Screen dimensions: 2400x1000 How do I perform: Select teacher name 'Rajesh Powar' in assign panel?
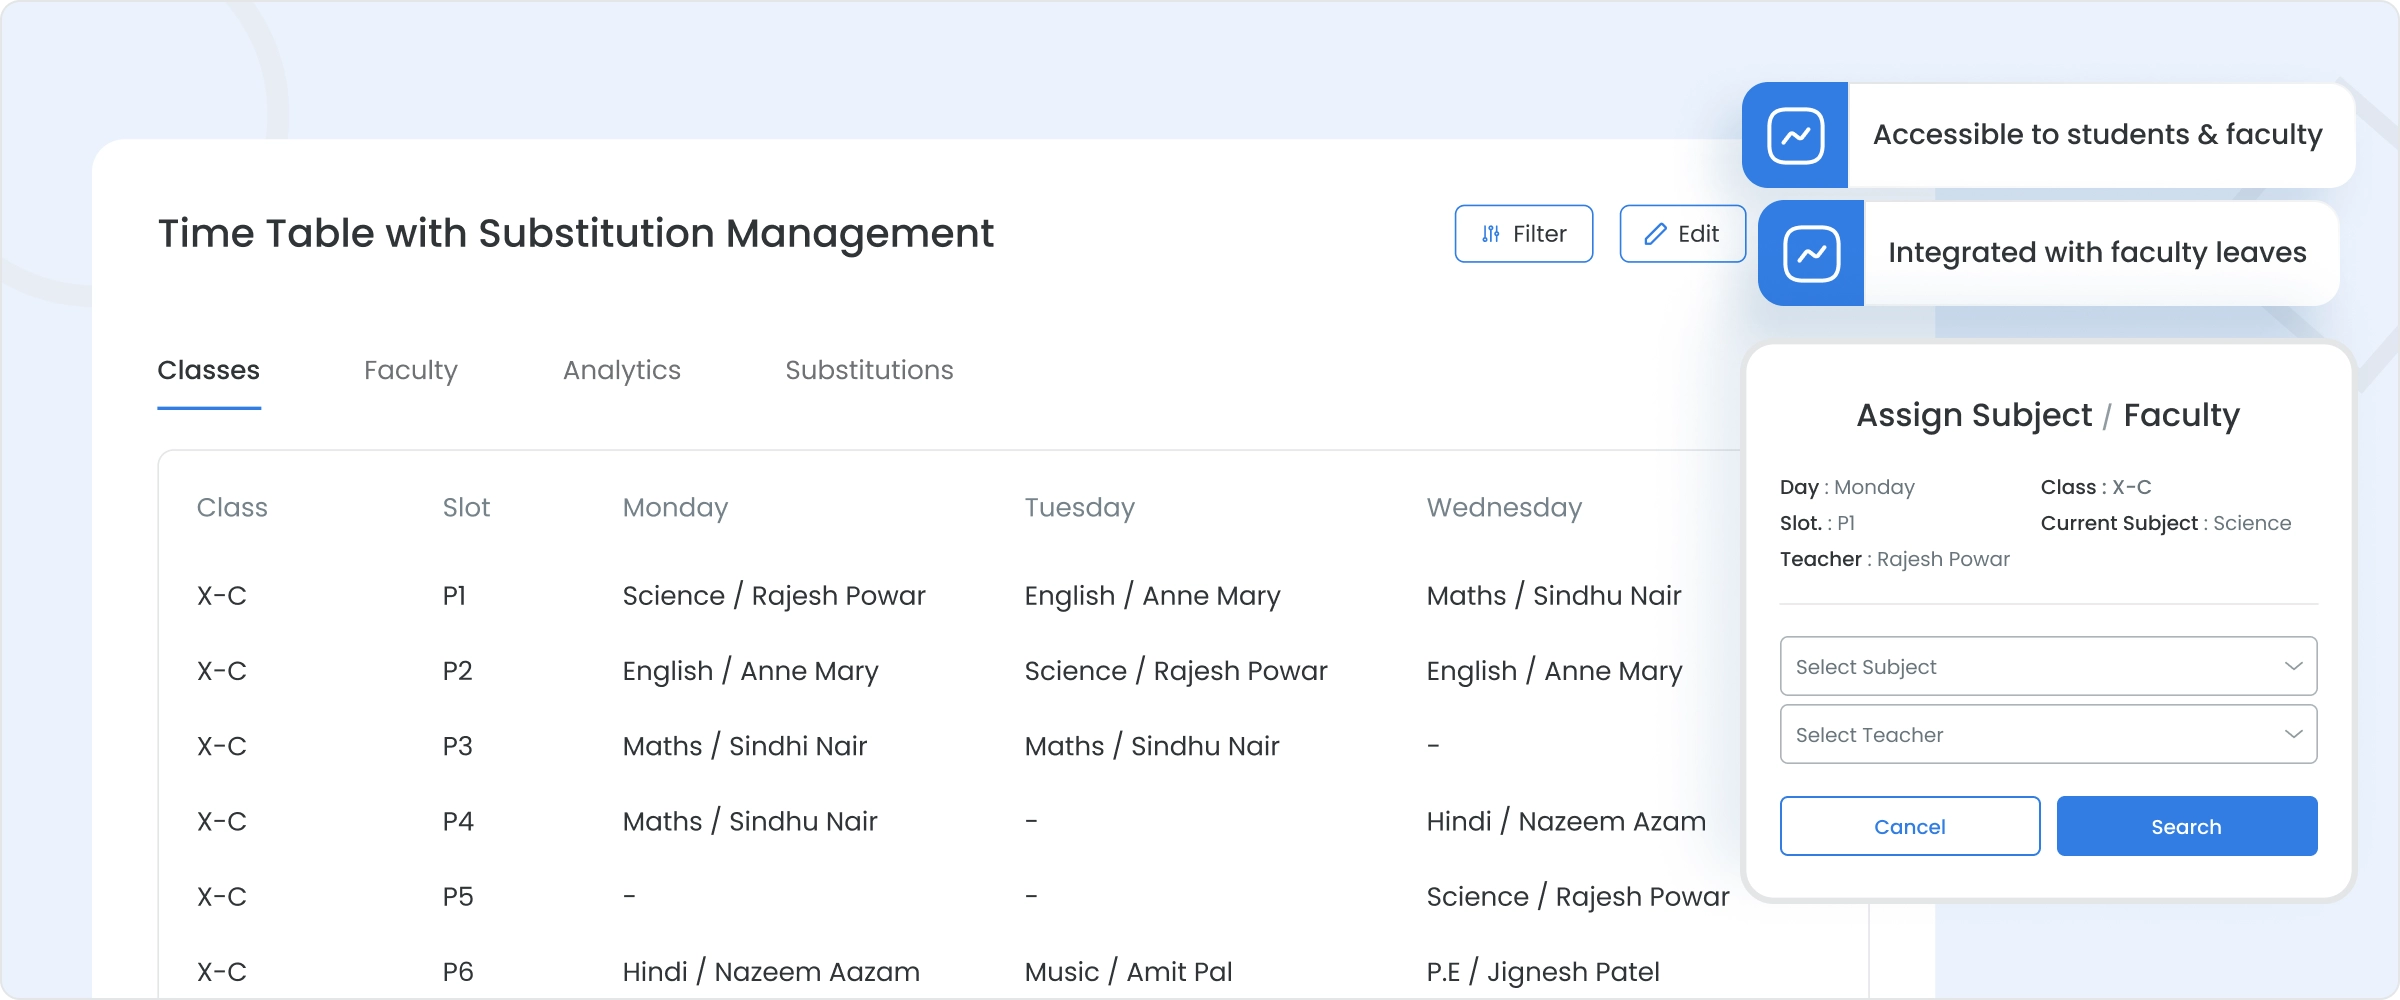click(x=1943, y=559)
